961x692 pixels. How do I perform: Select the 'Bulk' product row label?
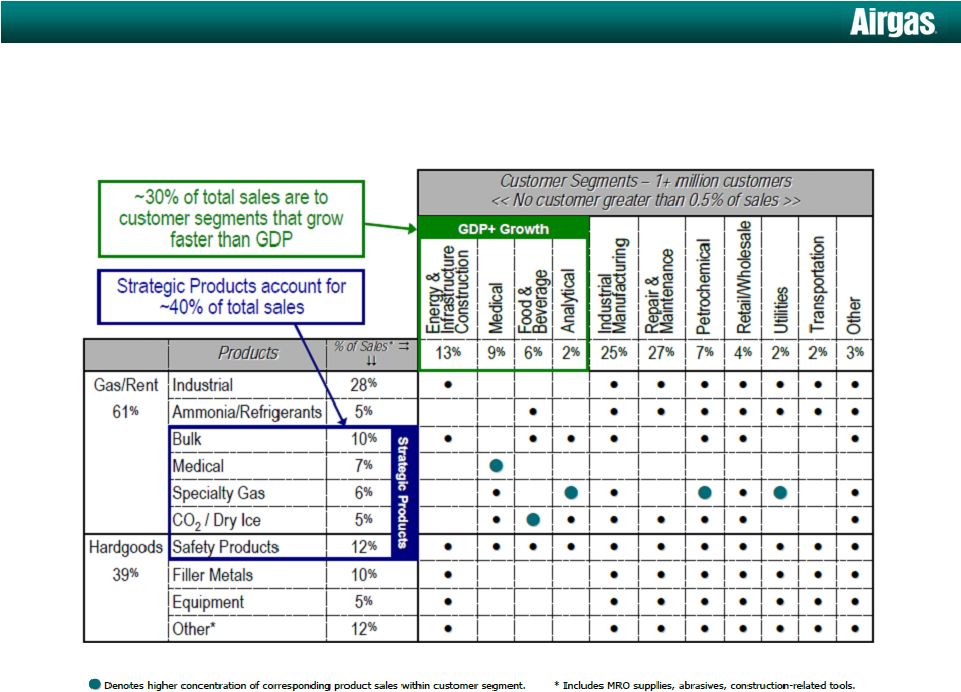coord(187,439)
